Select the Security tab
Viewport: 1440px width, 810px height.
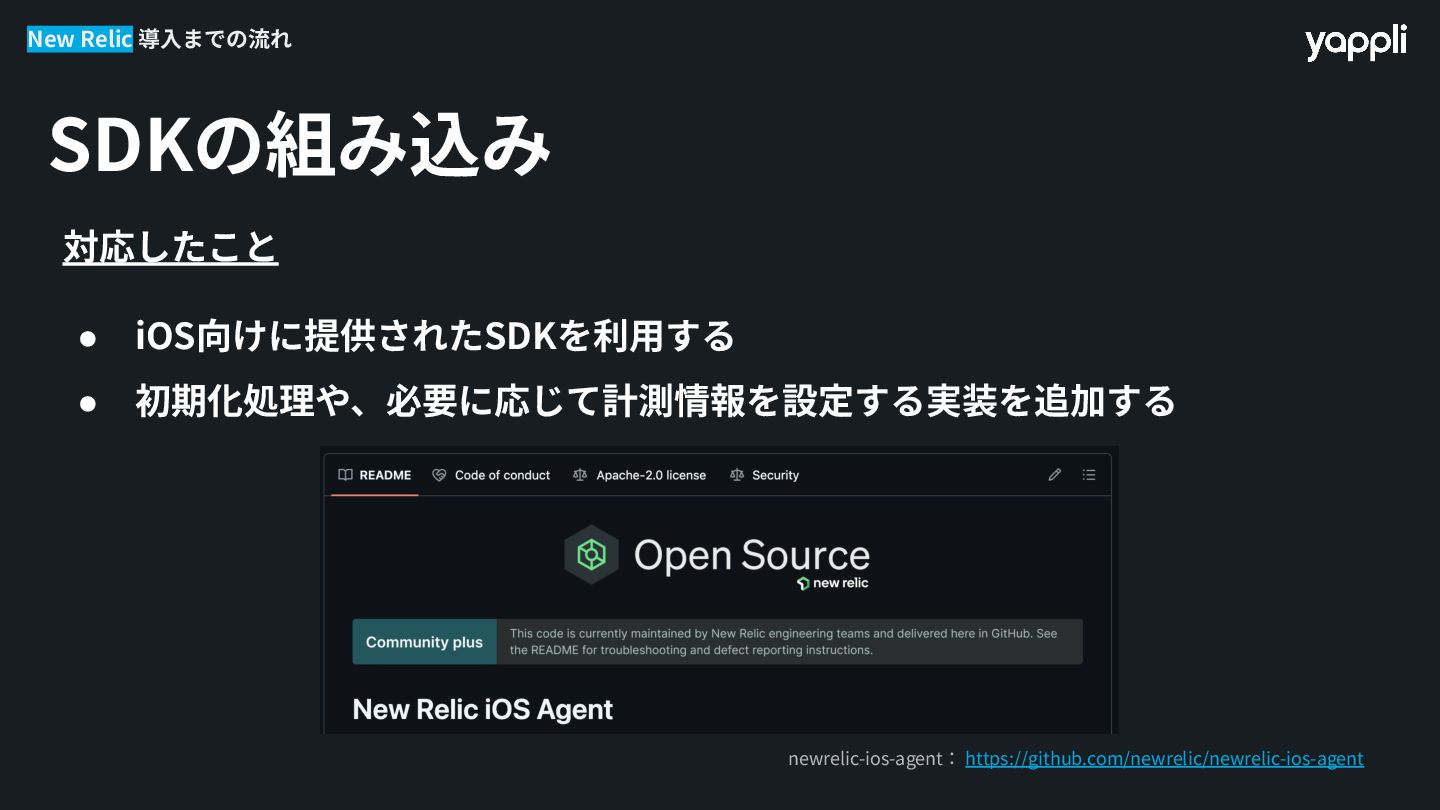click(x=764, y=475)
